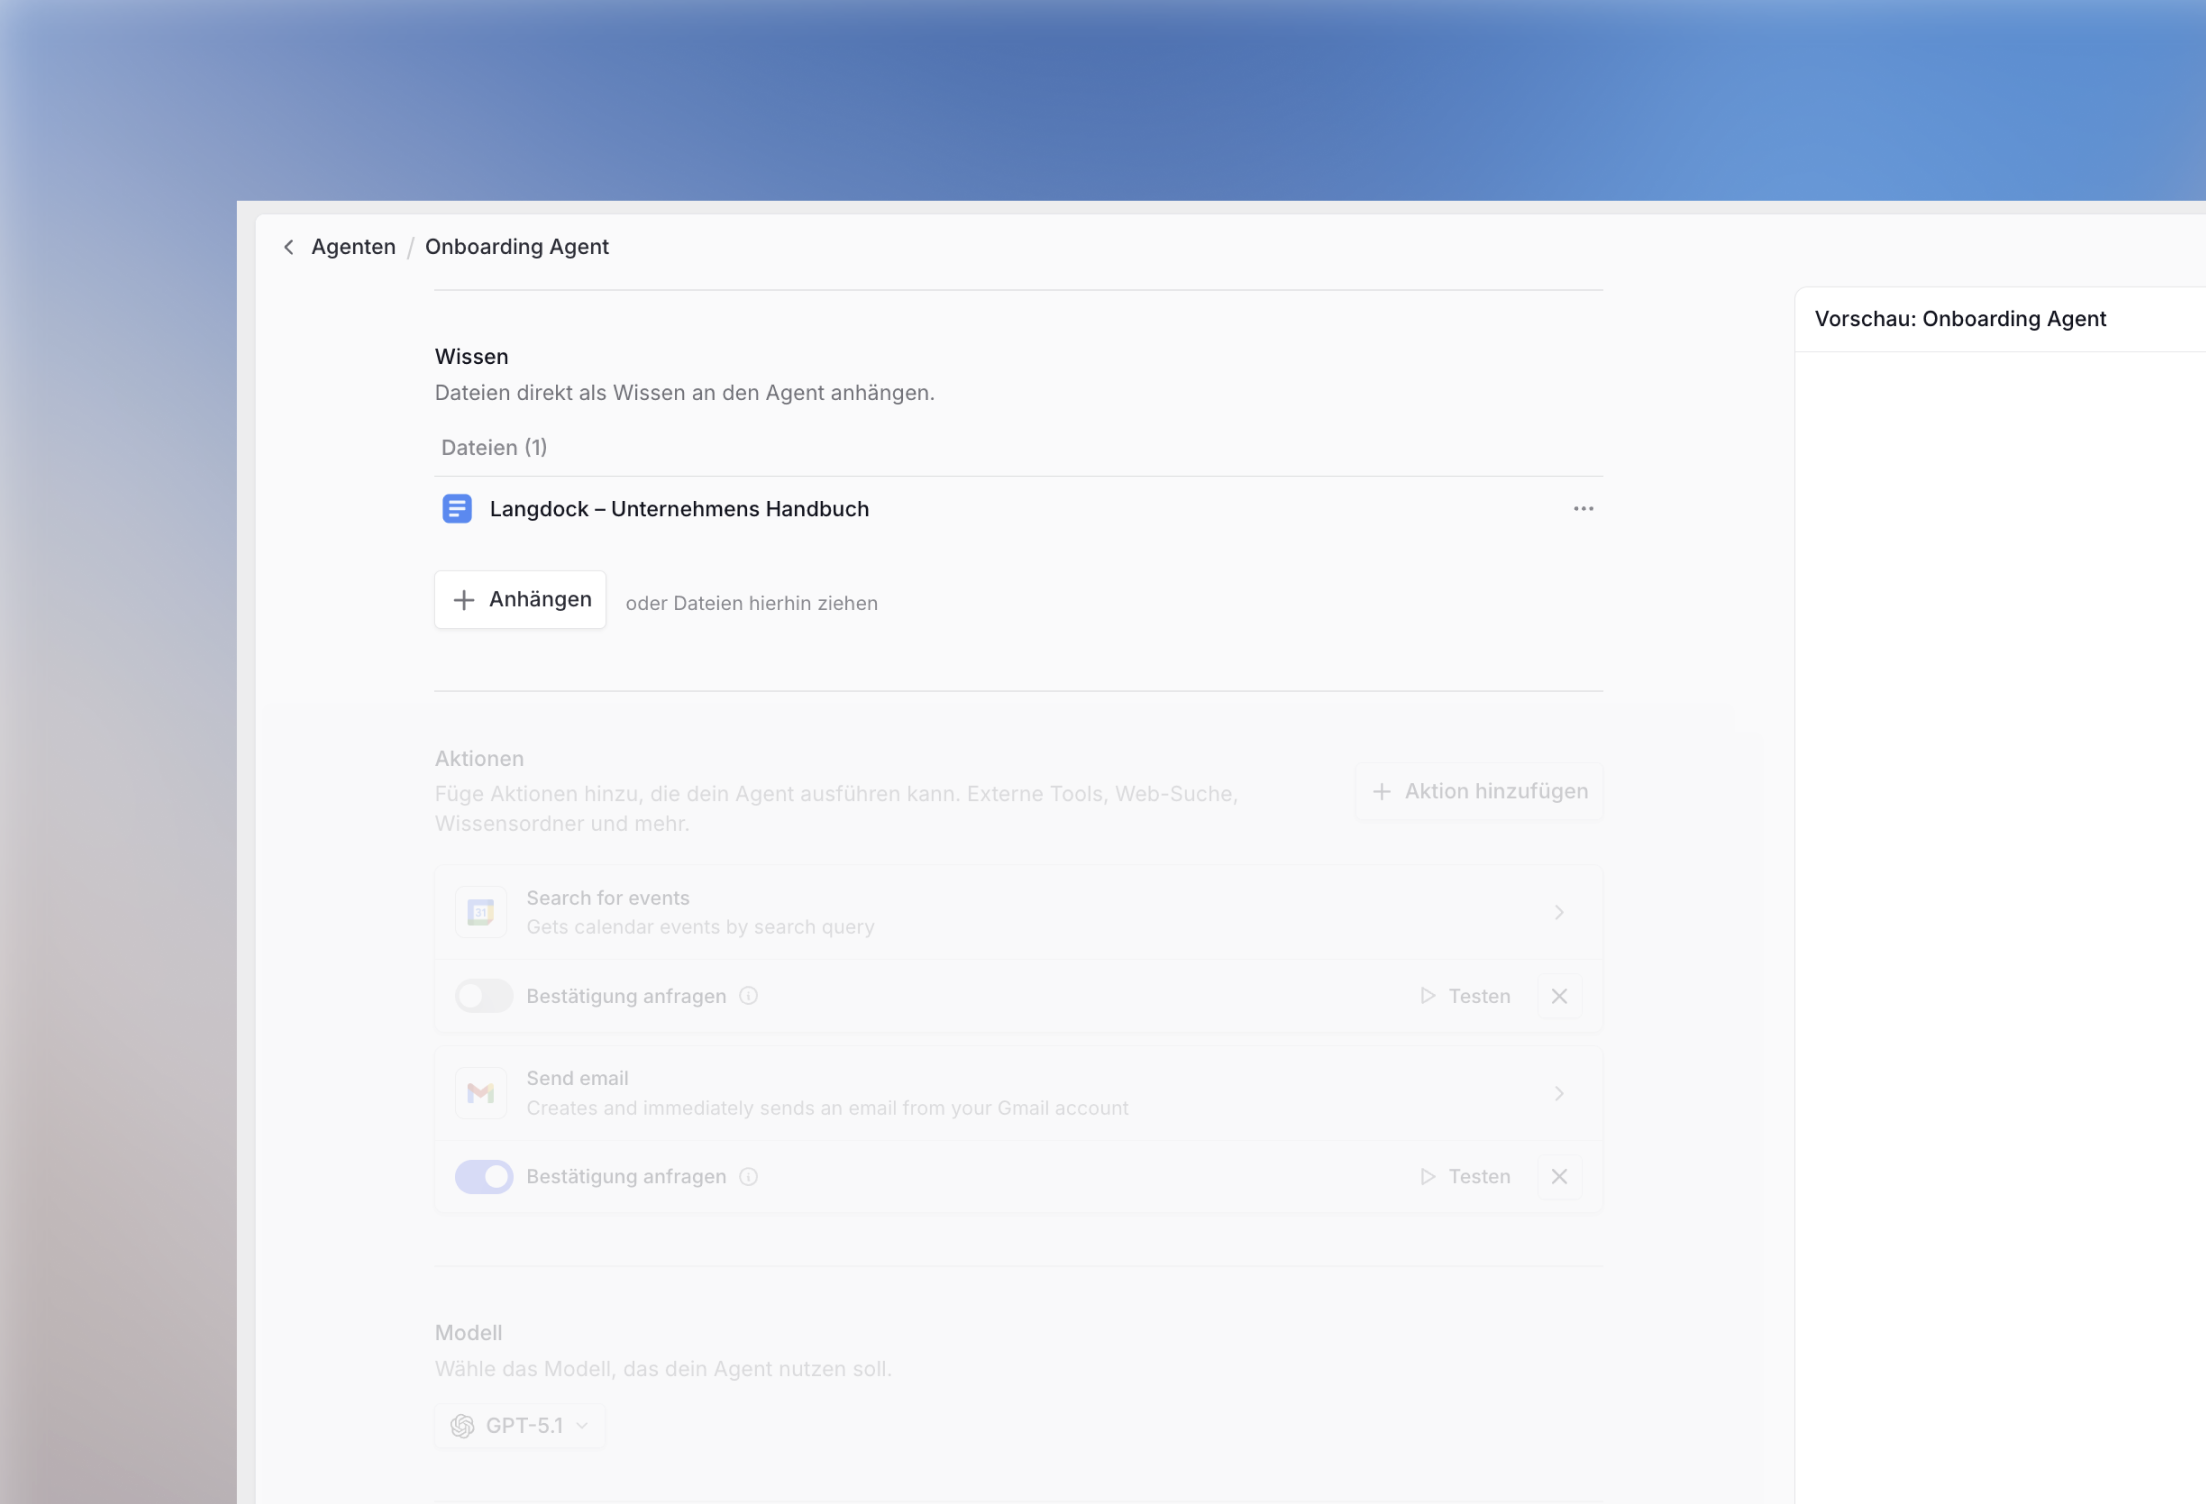The image size is (2206, 1504).
Task: Open the GPT-5.1 model dropdown
Action: [x=520, y=1426]
